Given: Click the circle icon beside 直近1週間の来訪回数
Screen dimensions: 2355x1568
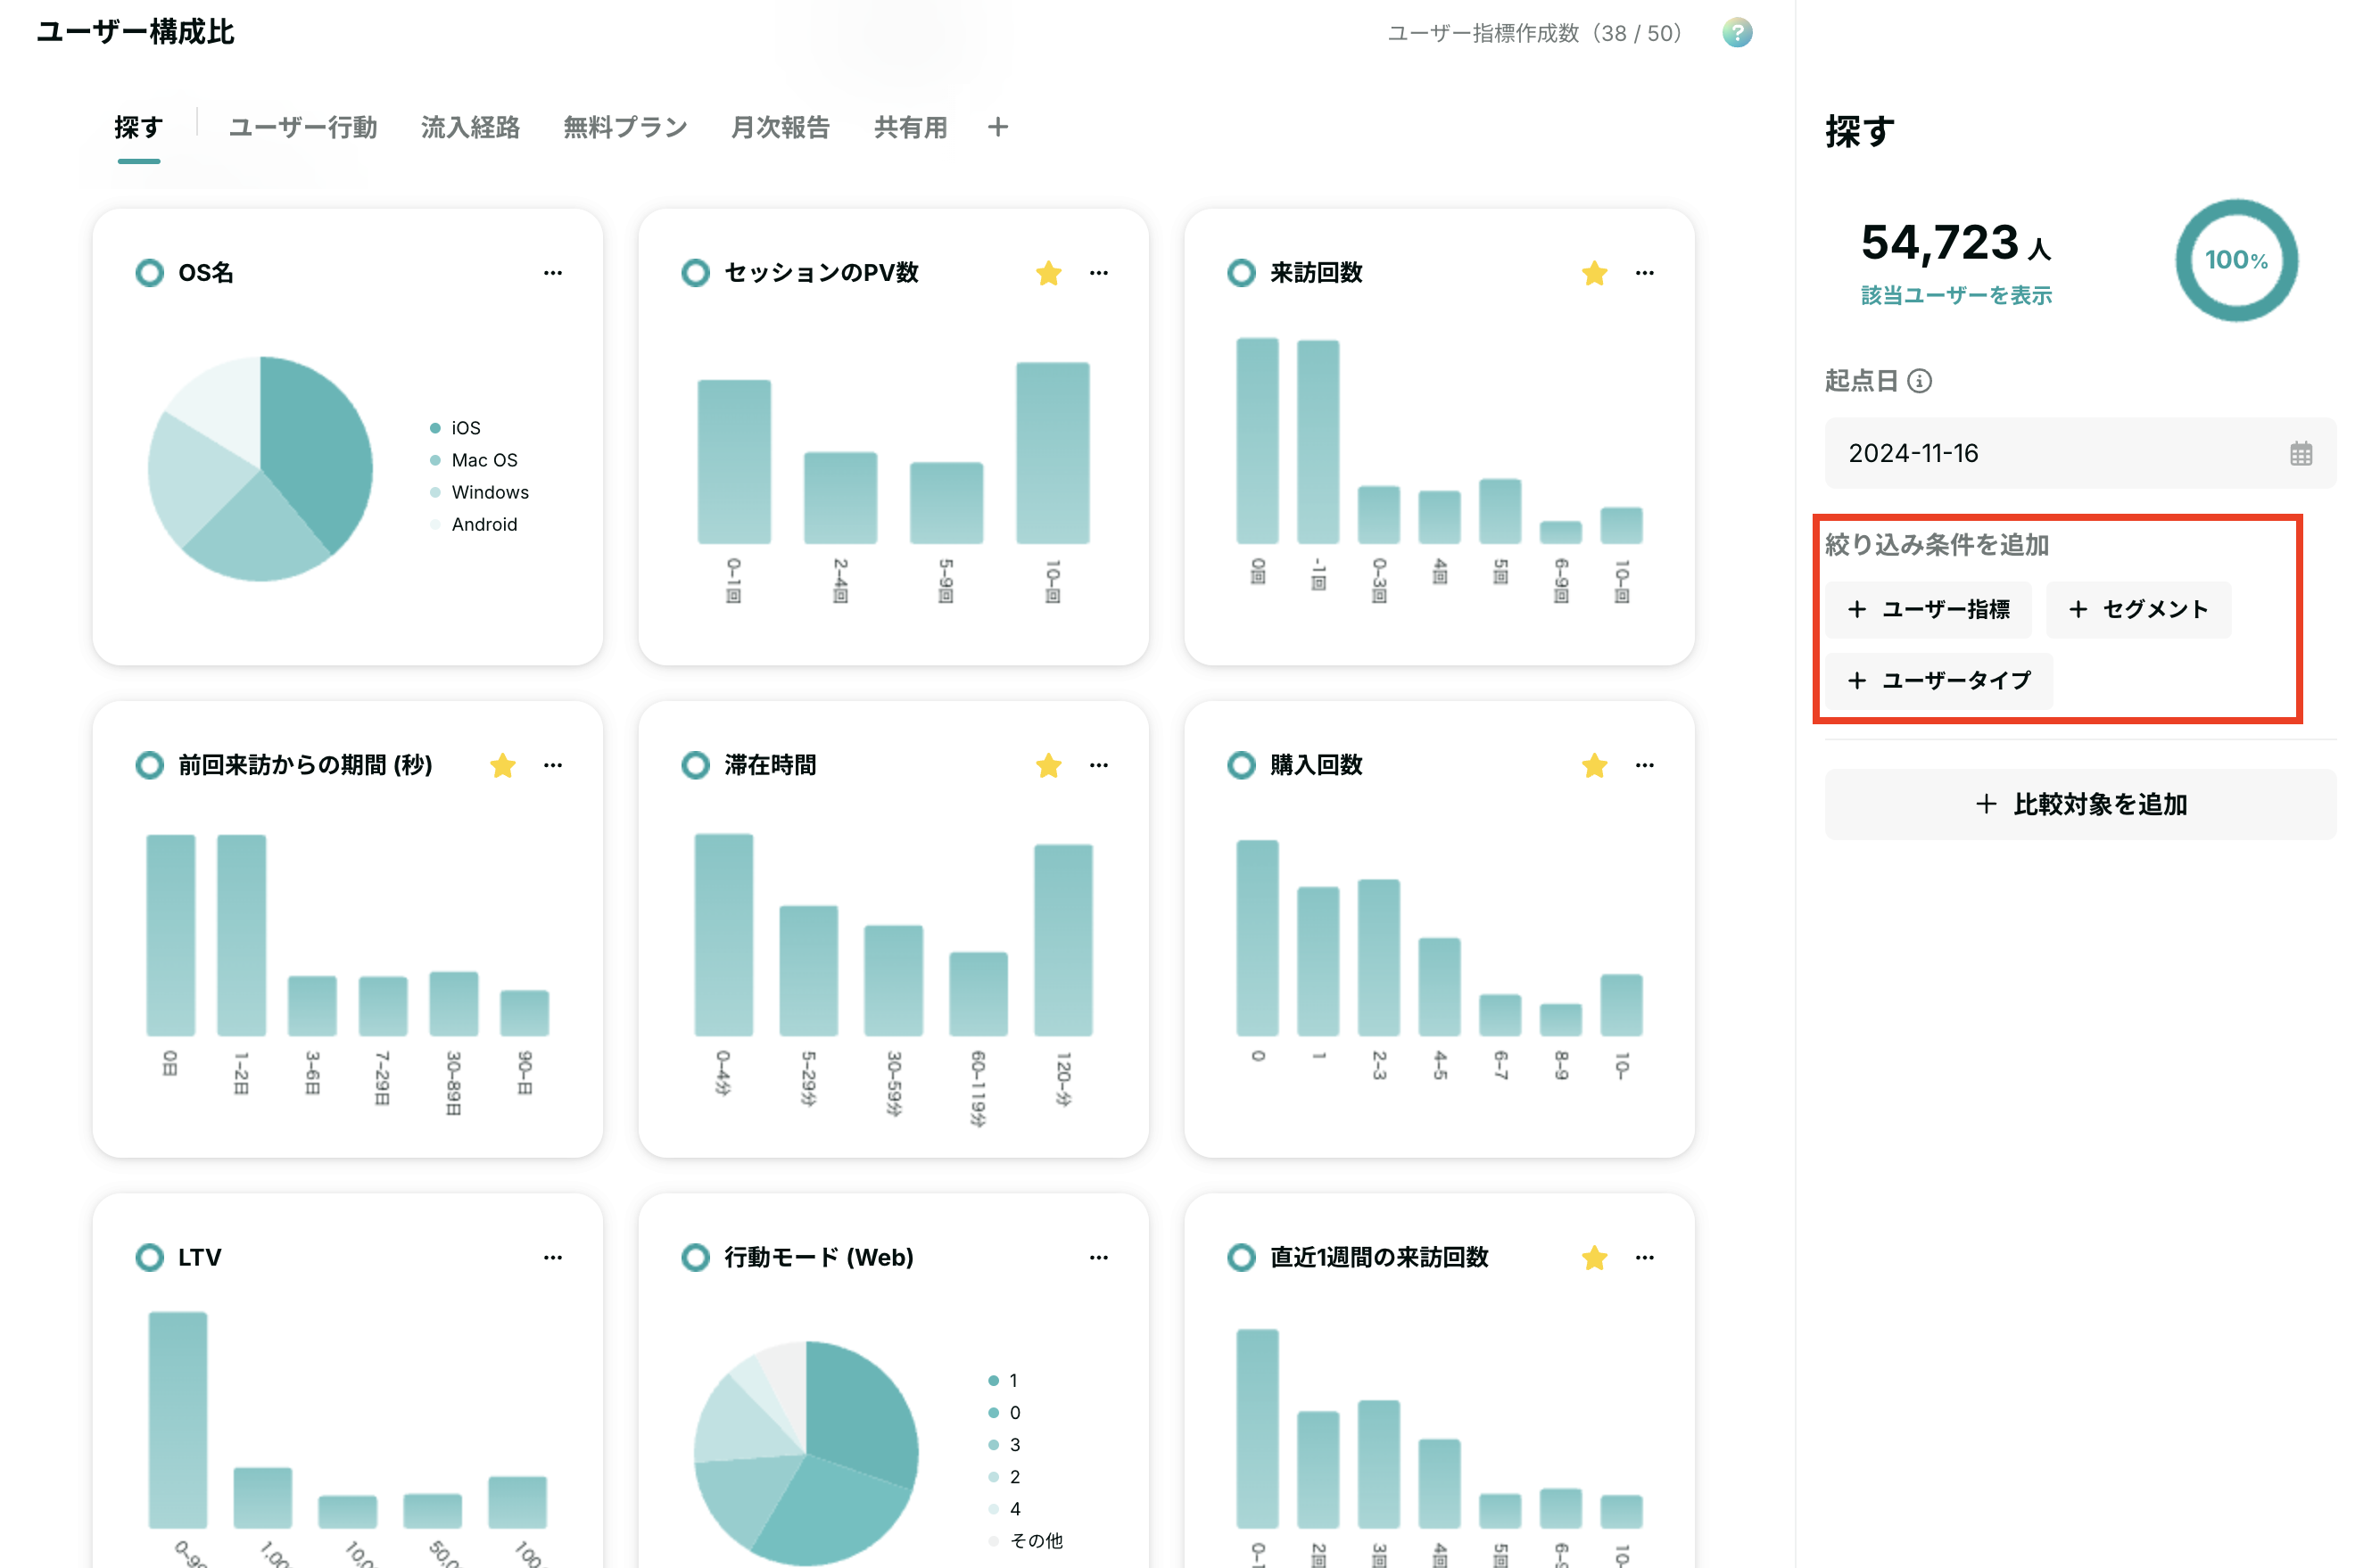Looking at the screenshot, I should pos(1242,1257).
